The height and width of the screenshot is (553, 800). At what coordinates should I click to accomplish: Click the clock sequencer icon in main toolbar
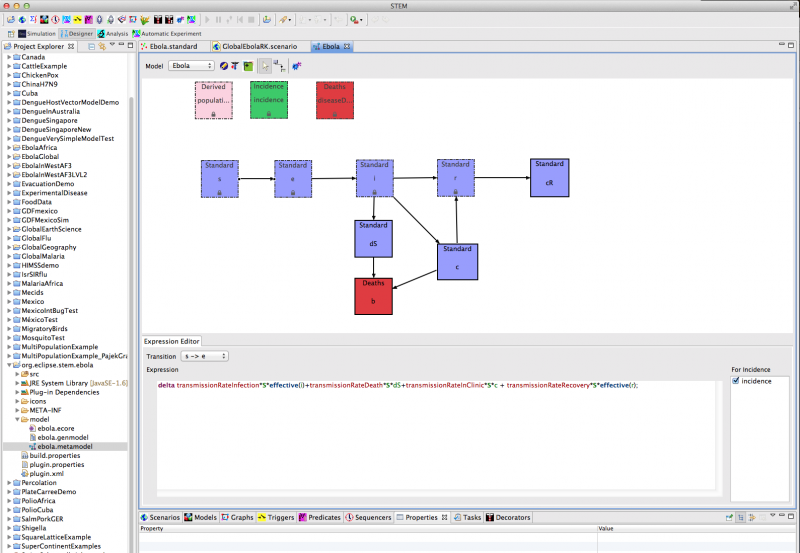pos(55,20)
